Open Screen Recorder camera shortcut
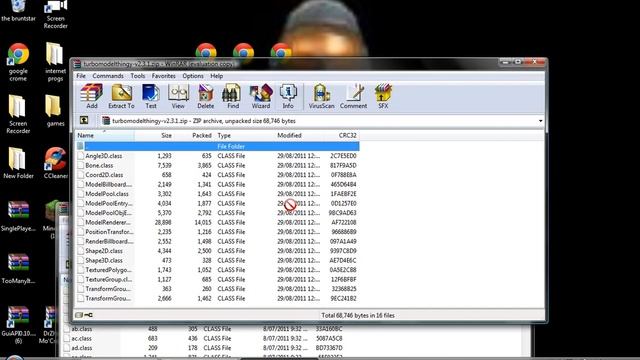Image resolution: width=640 pixels, height=360 pixels. coord(55,15)
